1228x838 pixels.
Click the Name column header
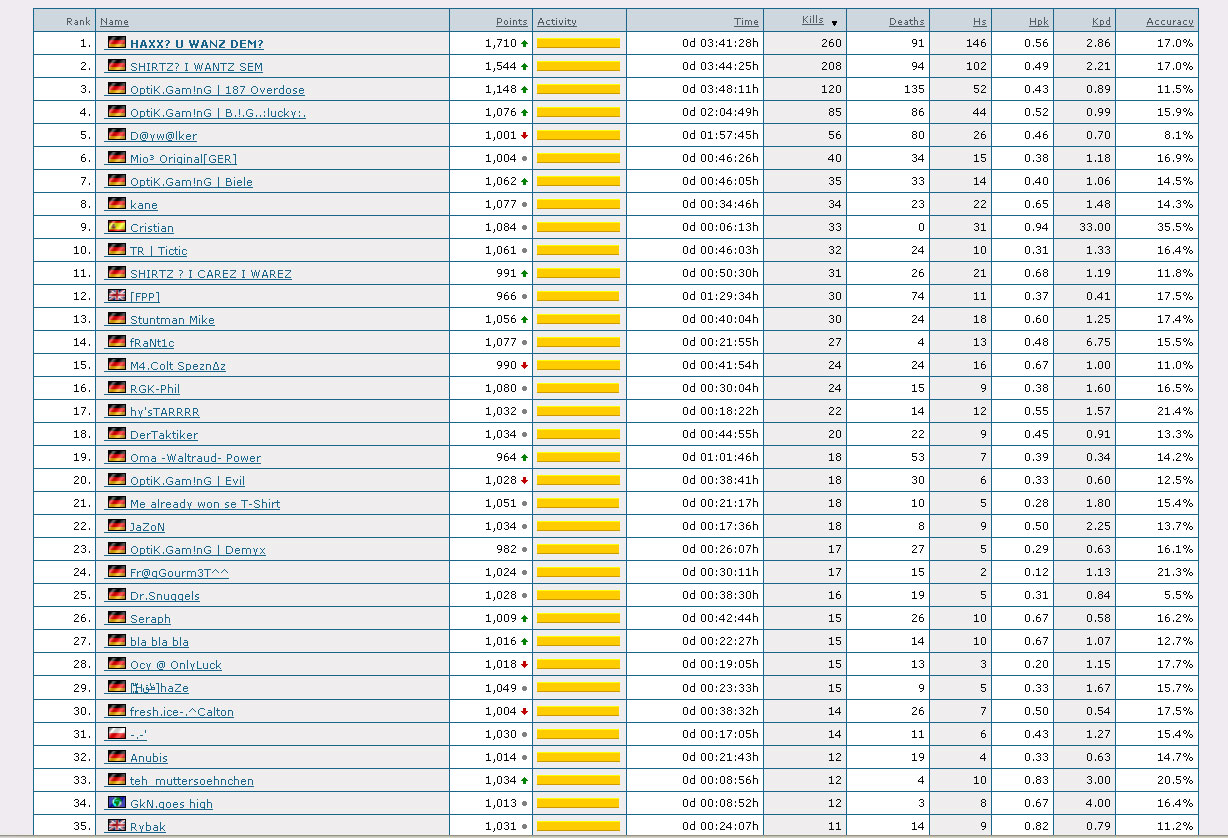[x=114, y=21]
